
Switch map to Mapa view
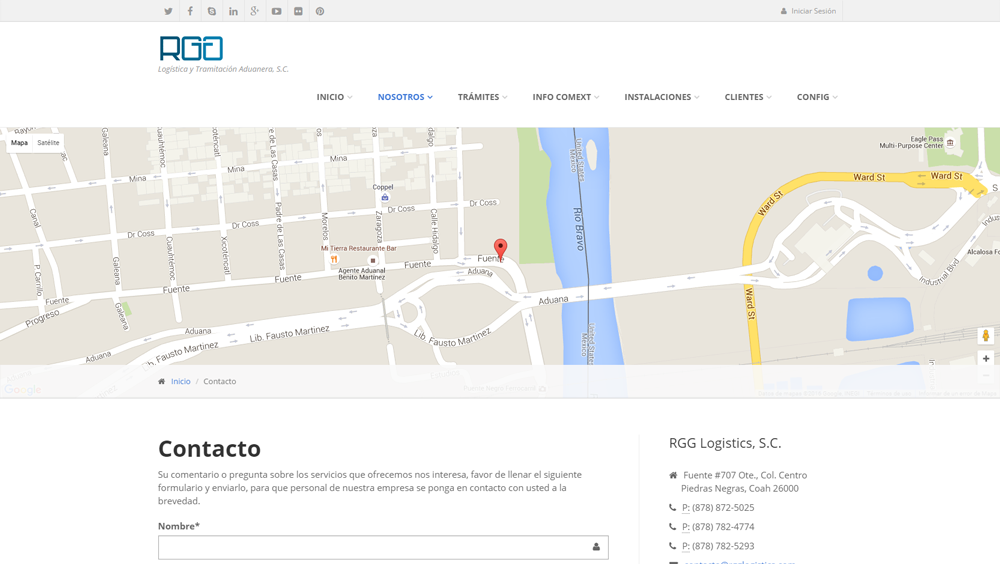pyautogui.click(x=19, y=143)
